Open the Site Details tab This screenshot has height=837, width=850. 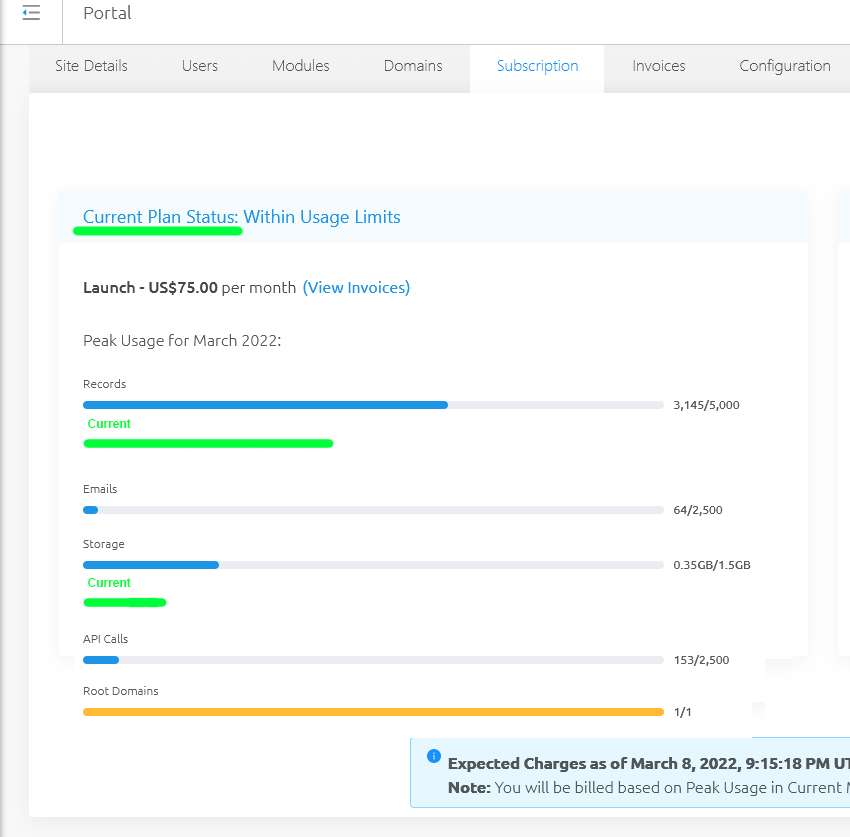click(91, 66)
